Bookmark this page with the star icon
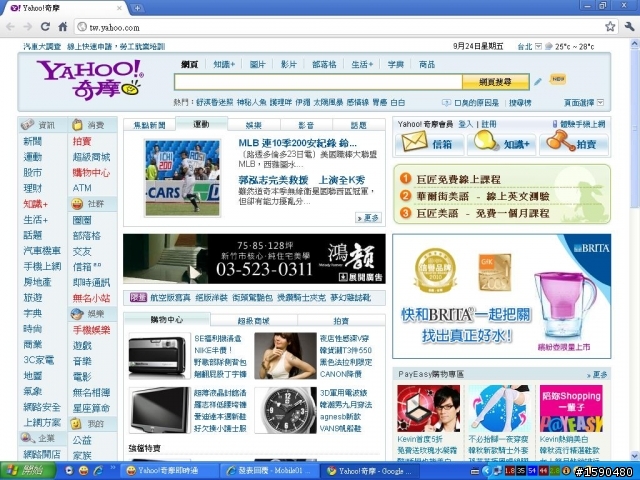 coord(610,27)
